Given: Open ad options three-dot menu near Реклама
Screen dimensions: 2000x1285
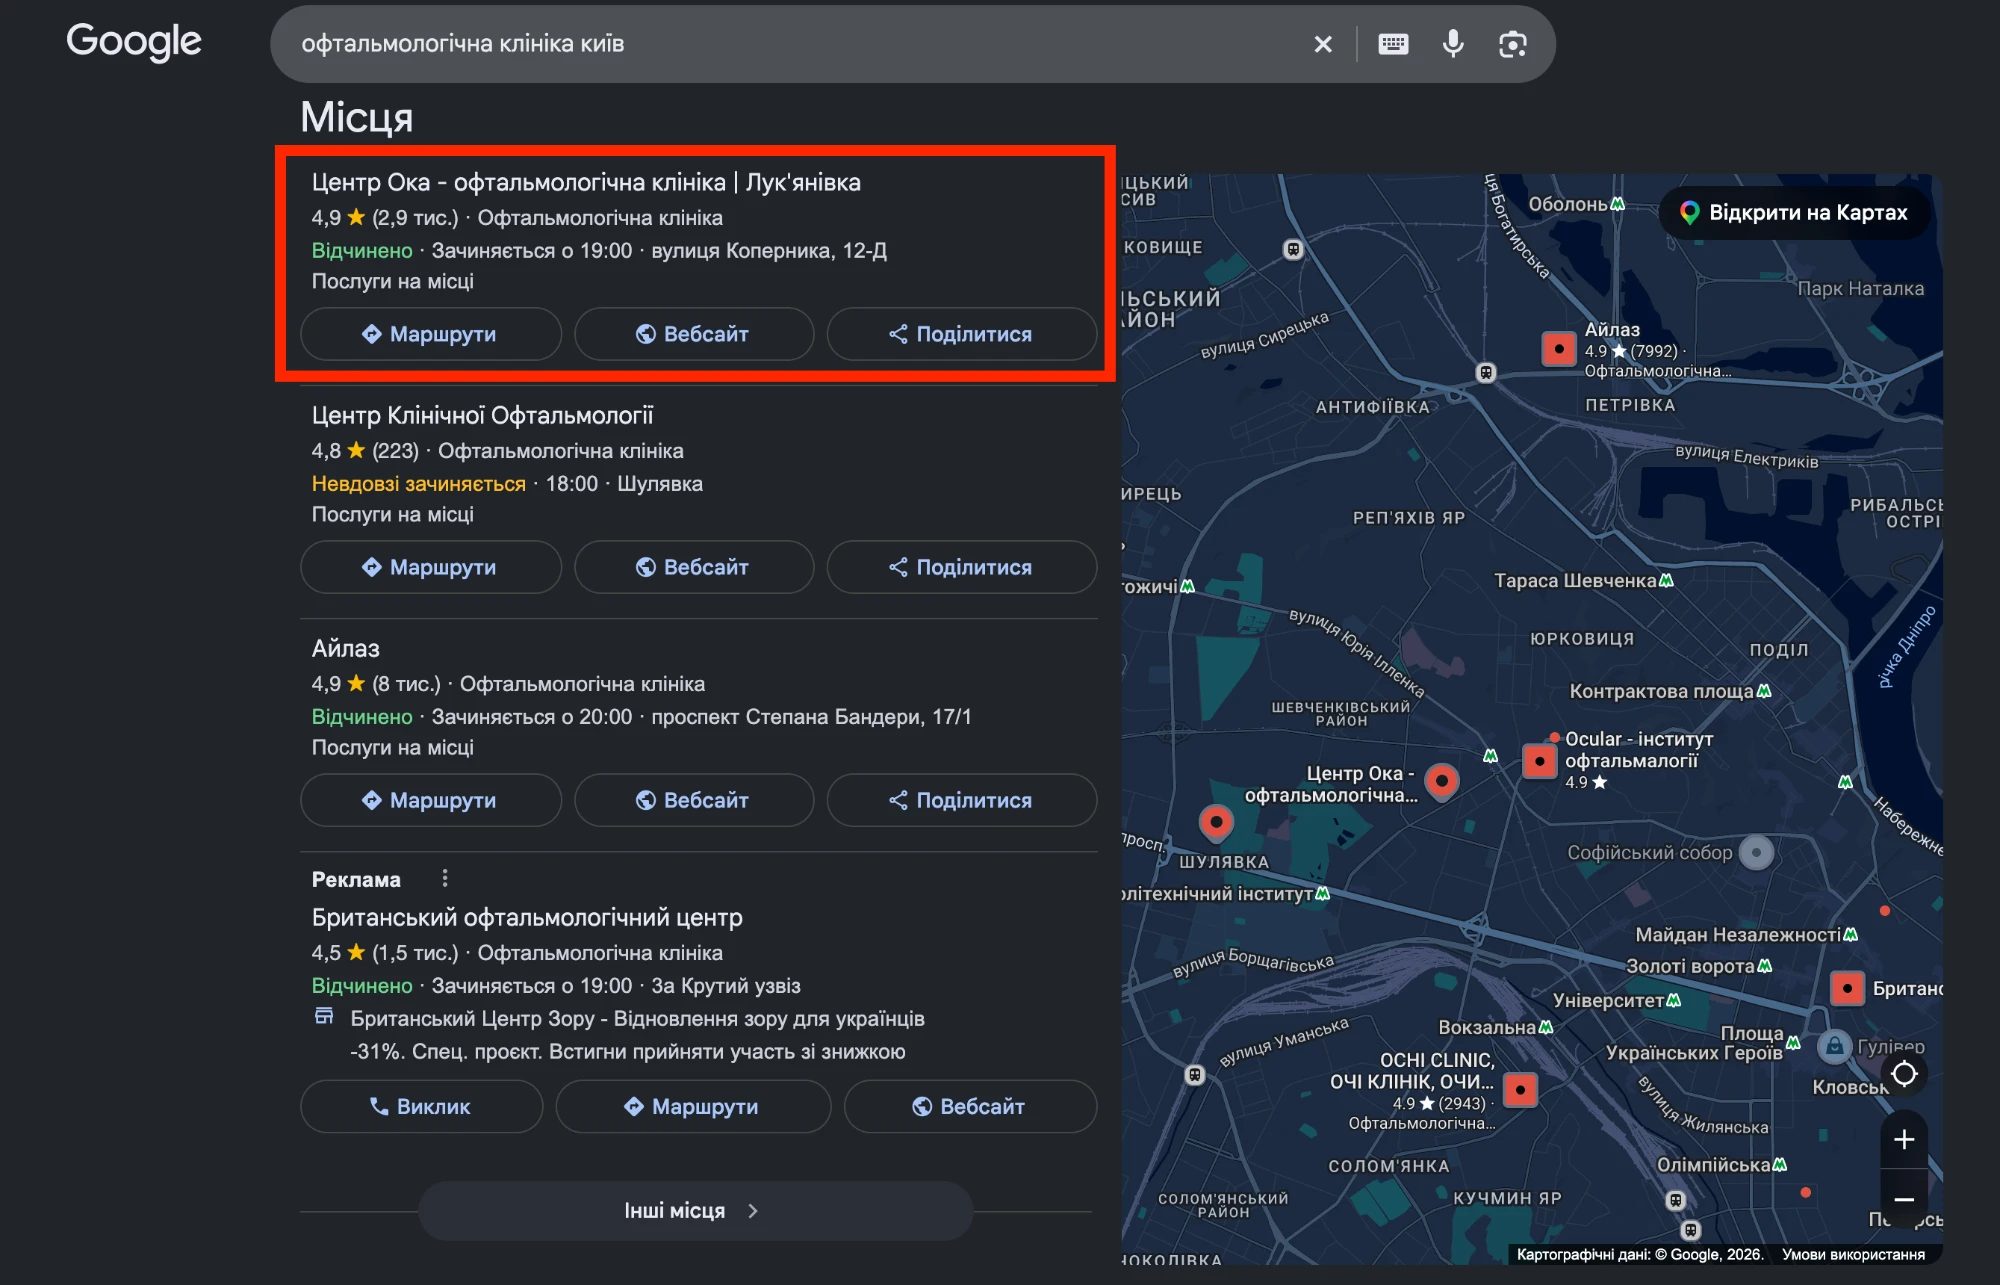Looking at the screenshot, I should (445, 878).
